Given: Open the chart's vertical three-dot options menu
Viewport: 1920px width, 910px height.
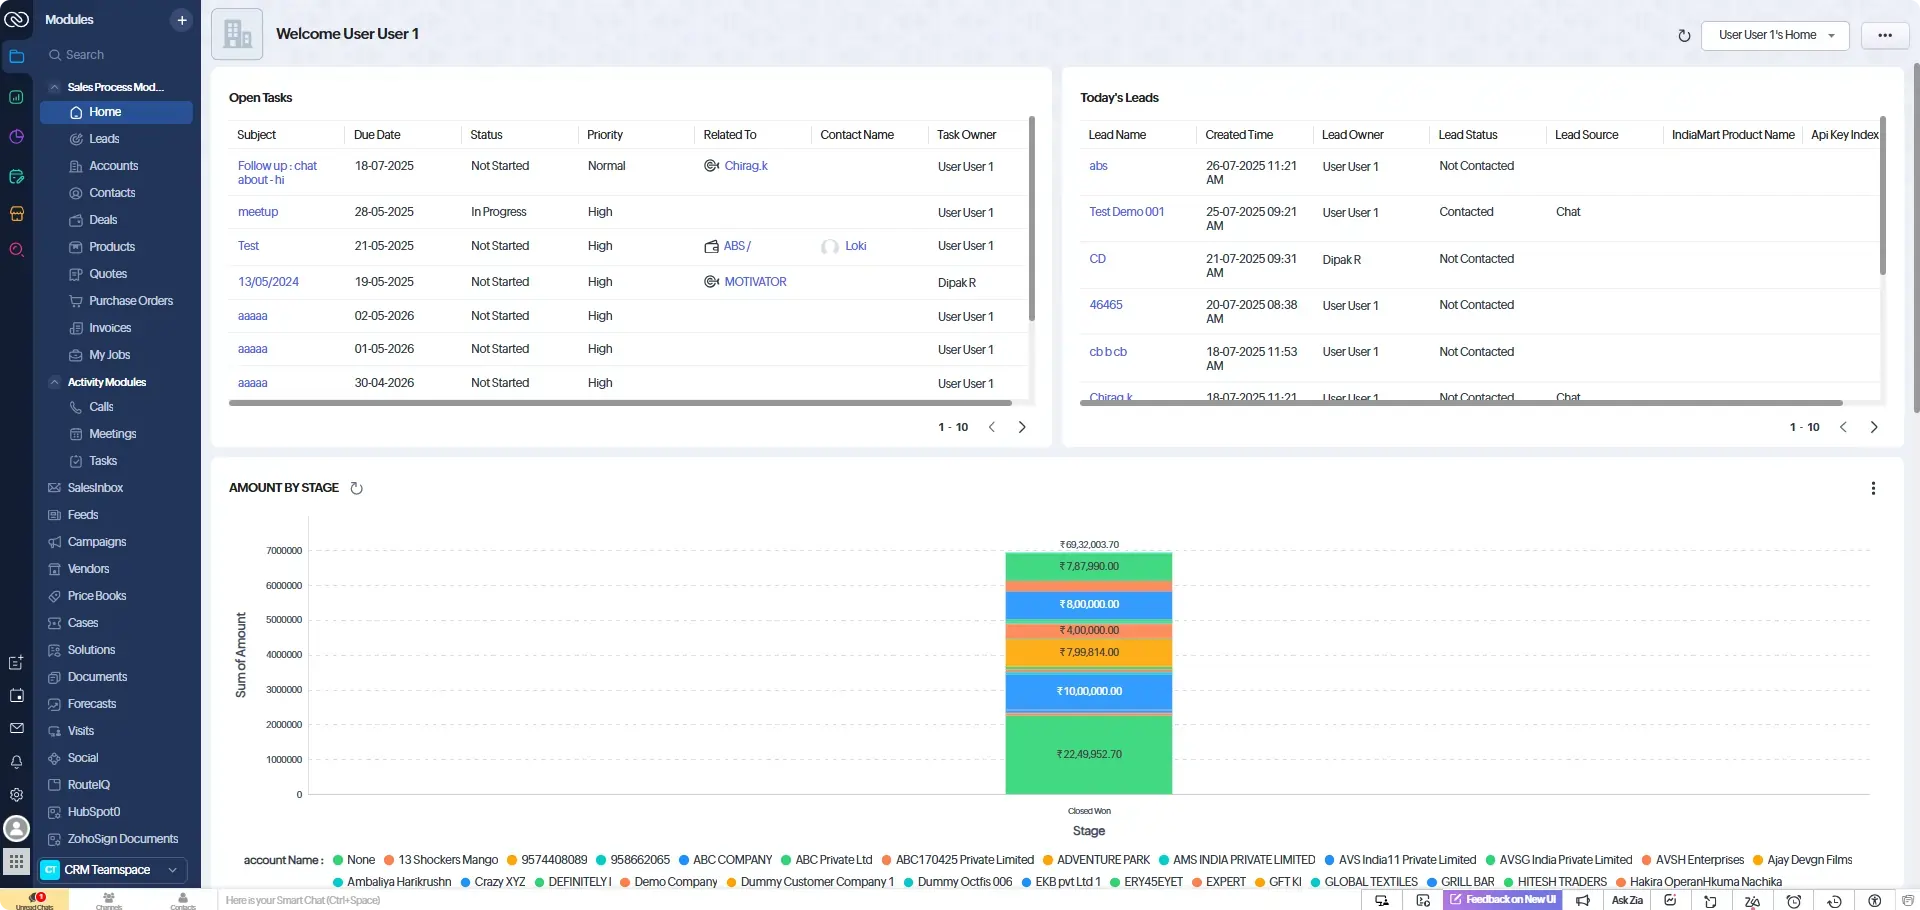Looking at the screenshot, I should pyautogui.click(x=1873, y=488).
